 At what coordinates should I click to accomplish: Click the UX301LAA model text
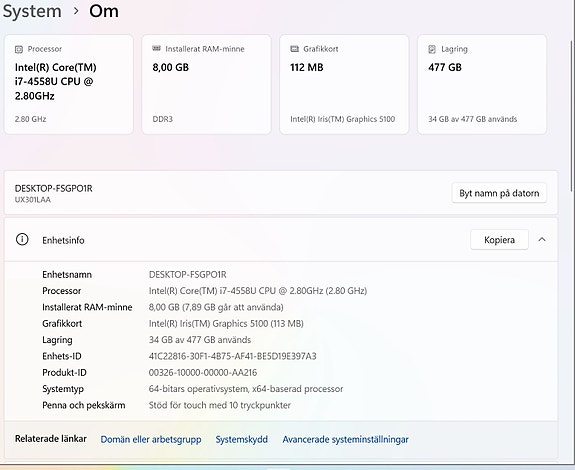33,200
